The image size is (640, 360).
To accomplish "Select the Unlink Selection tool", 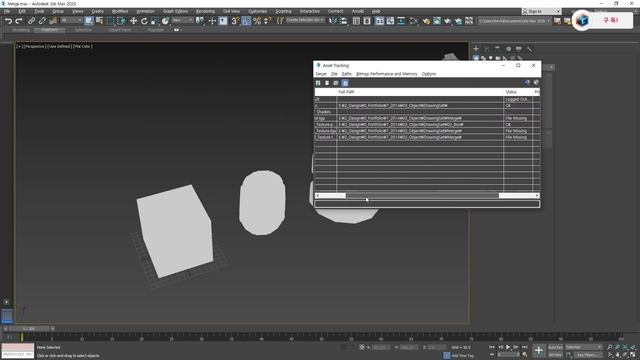I will [42, 21].
